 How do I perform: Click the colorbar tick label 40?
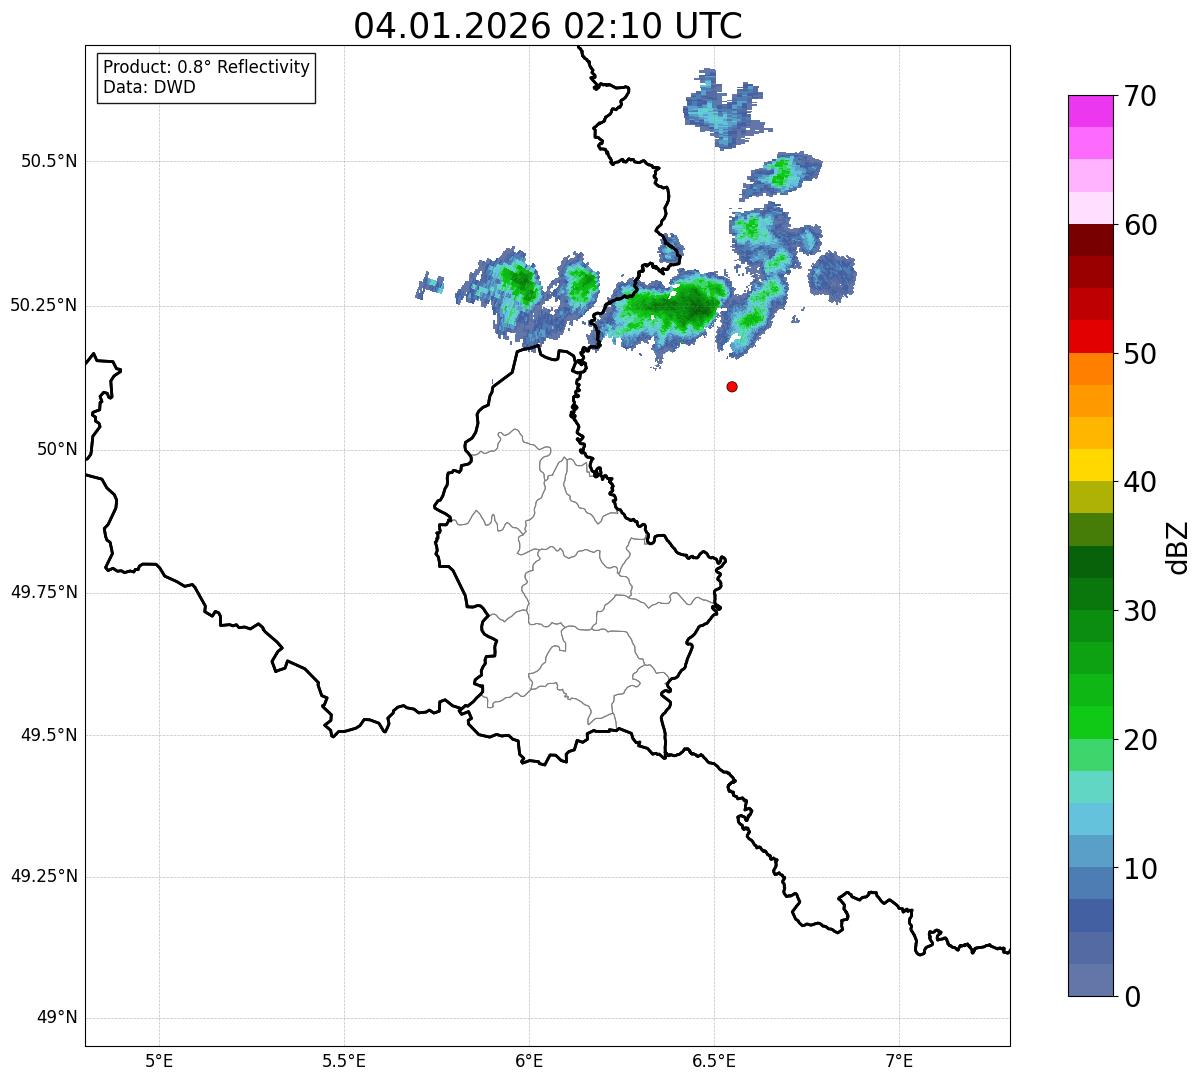[1140, 482]
